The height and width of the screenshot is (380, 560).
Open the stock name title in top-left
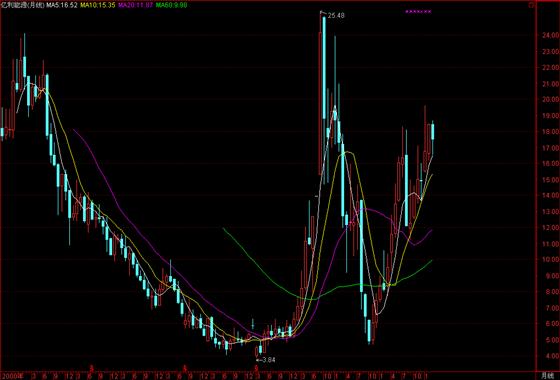coord(23,5)
